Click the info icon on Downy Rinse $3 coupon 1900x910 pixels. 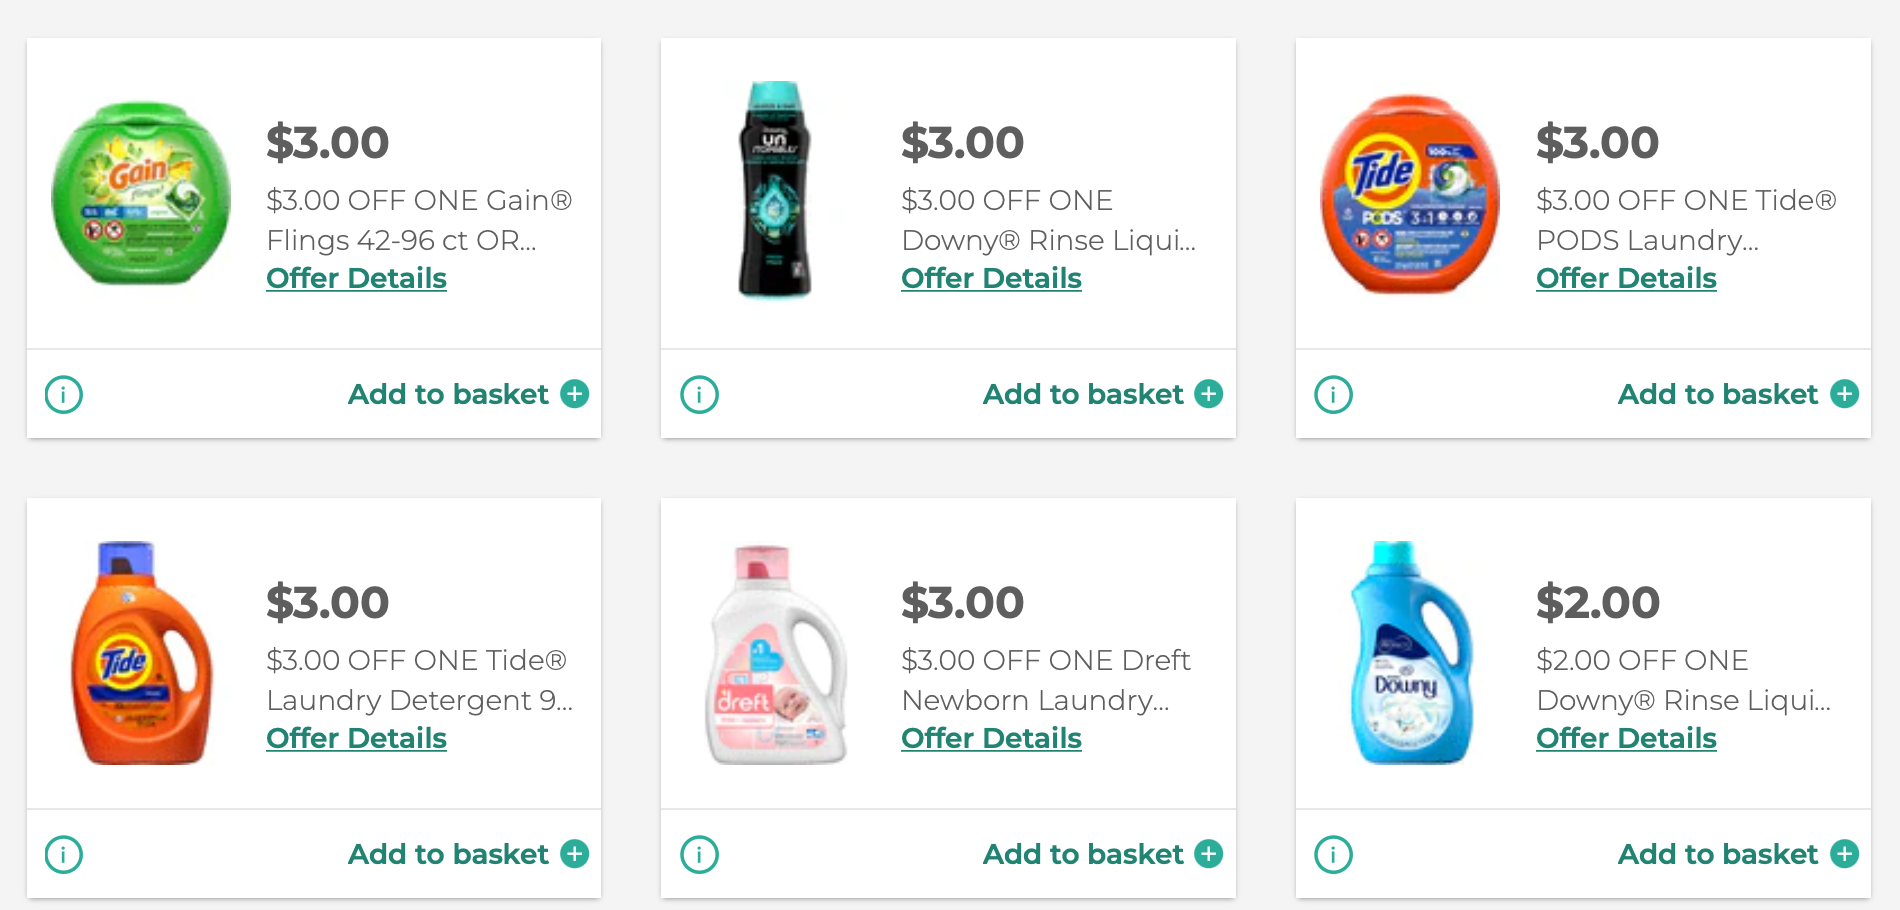pos(698,394)
